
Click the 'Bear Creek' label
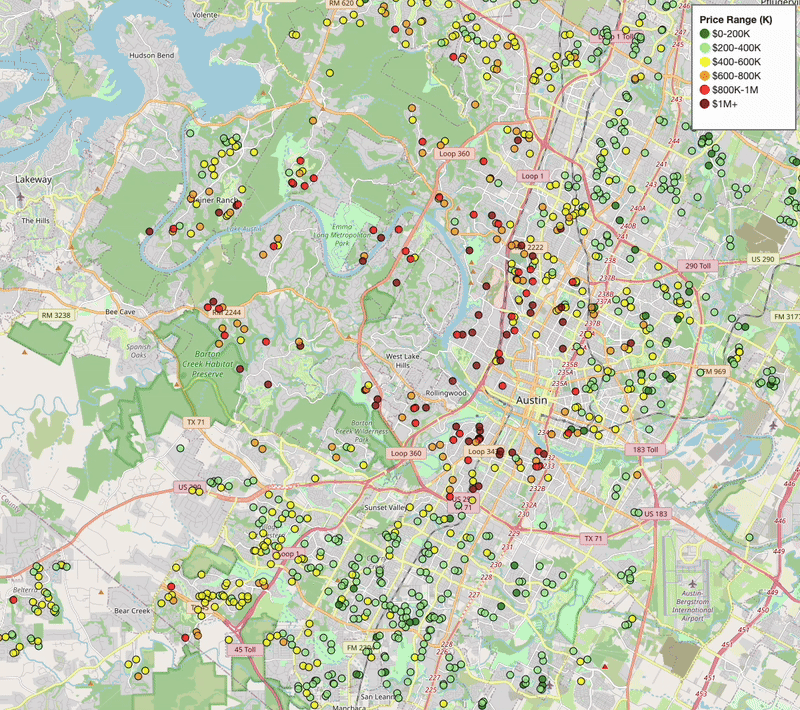tap(132, 611)
